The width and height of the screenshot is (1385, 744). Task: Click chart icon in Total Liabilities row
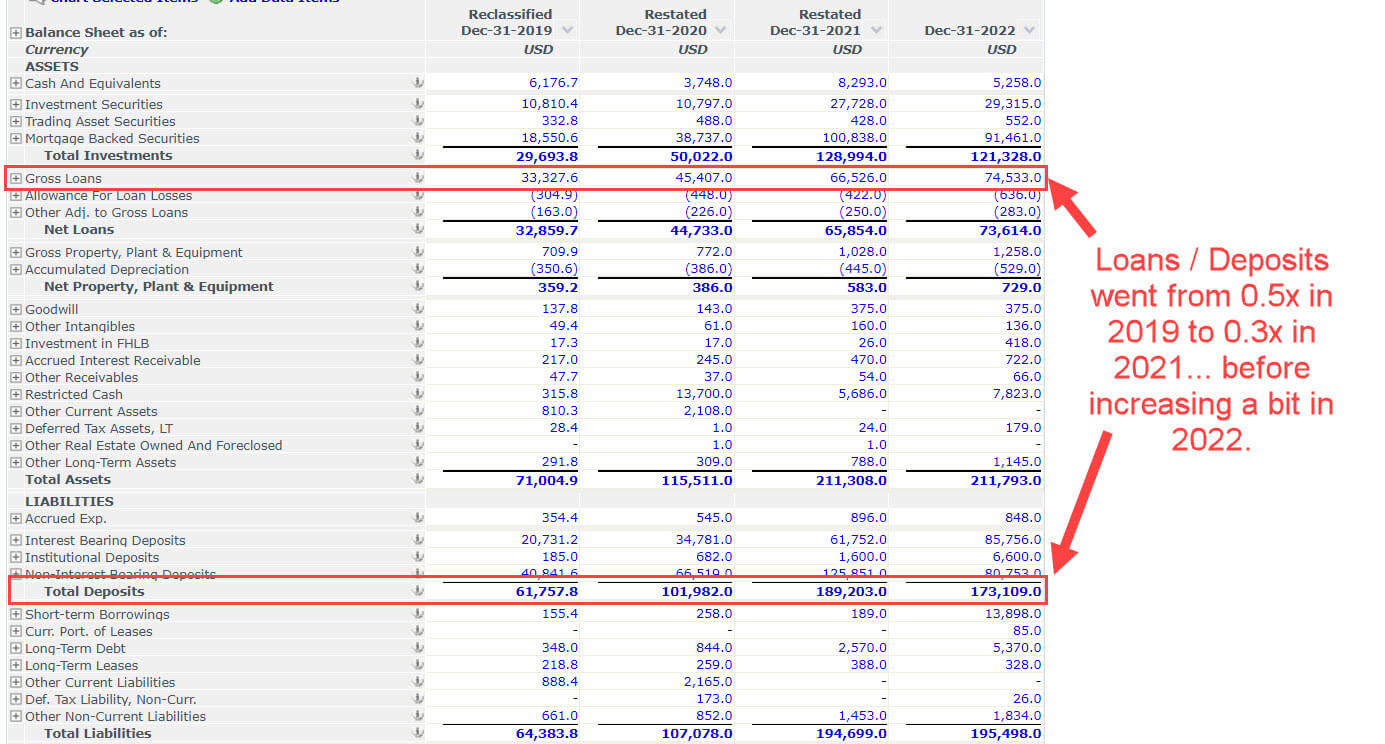[418, 733]
